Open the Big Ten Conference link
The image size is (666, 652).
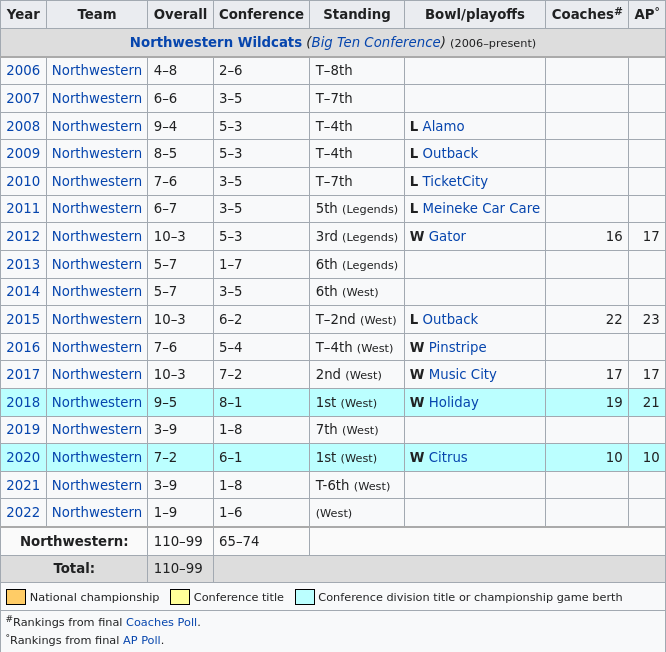pos(375,42)
